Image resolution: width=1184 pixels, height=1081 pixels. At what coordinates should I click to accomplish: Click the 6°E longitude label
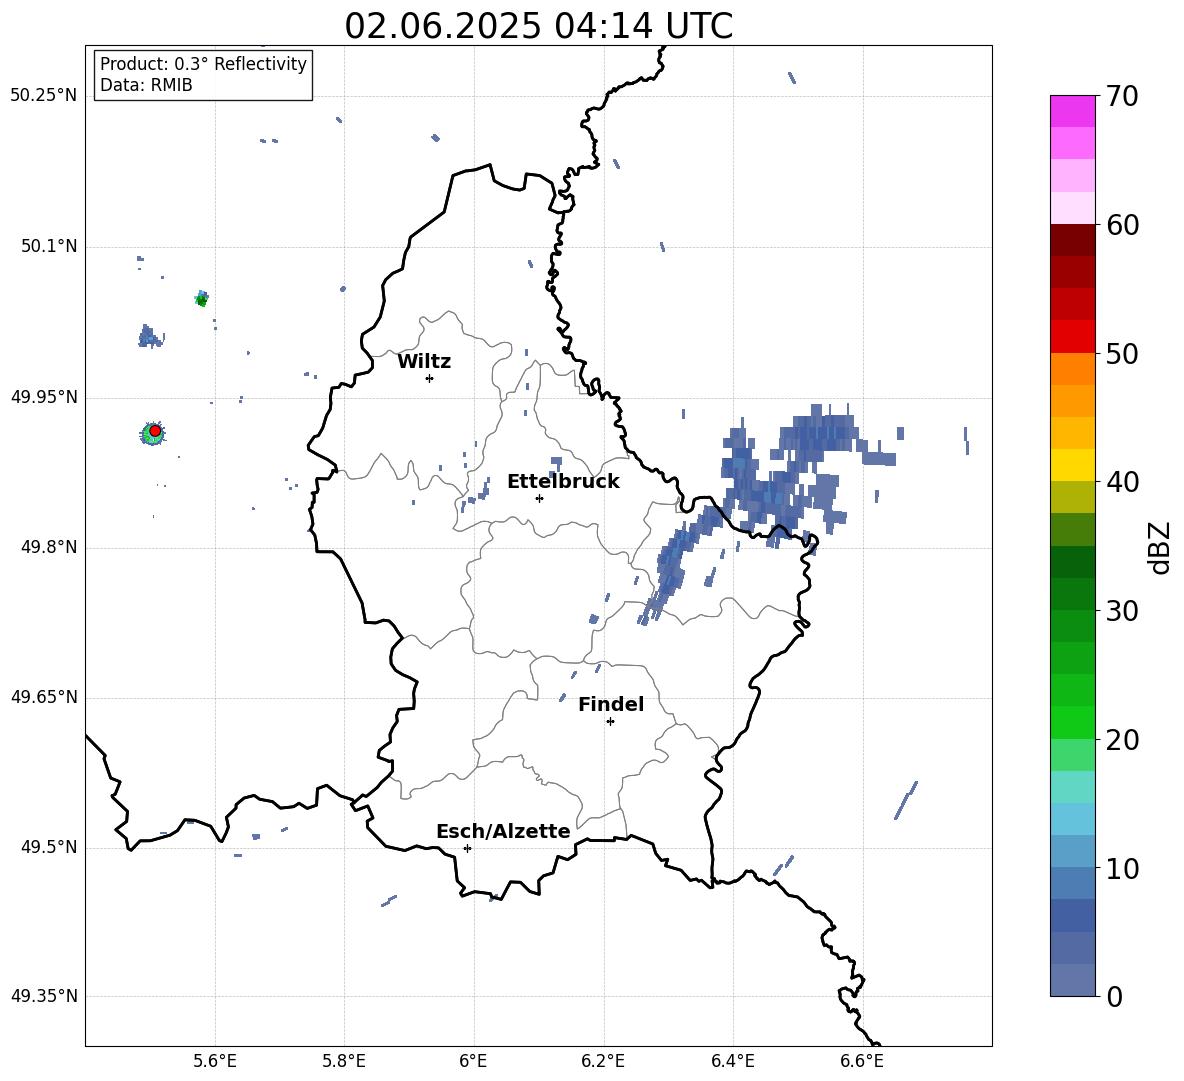click(x=473, y=1061)
